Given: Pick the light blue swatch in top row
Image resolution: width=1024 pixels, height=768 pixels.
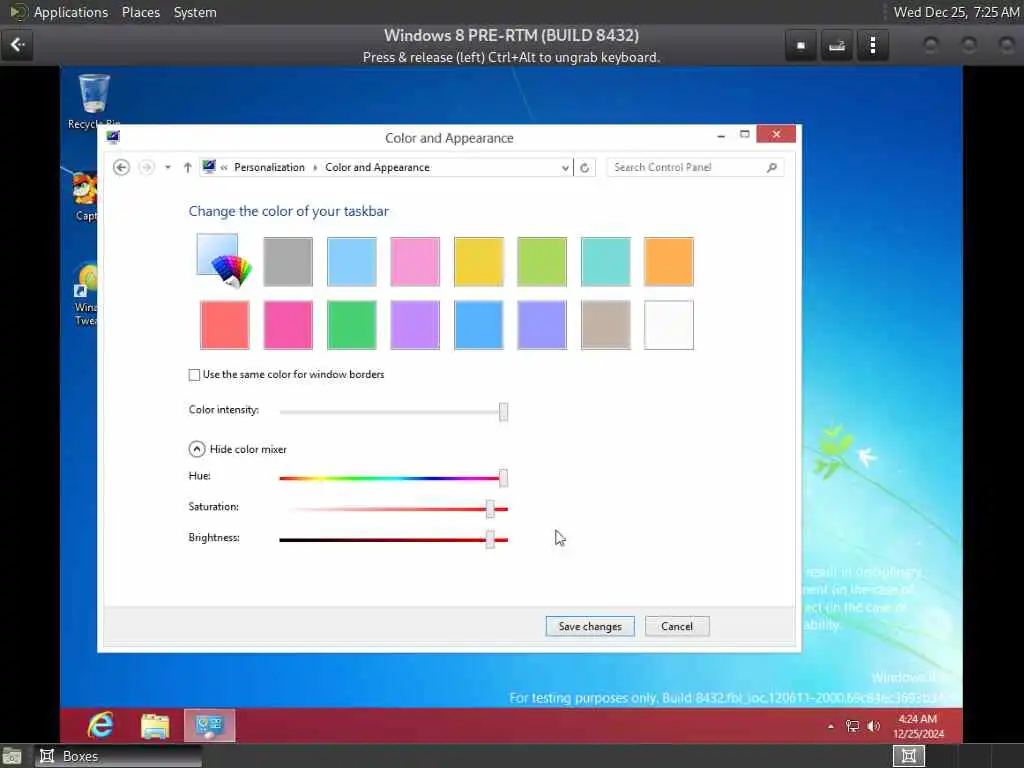Looking at the screenshot, I should click(x=351, y=261).
